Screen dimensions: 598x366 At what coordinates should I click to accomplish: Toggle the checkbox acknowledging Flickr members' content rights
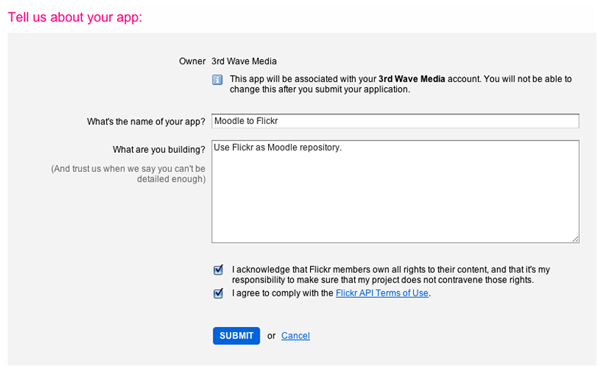click(218, 270)
